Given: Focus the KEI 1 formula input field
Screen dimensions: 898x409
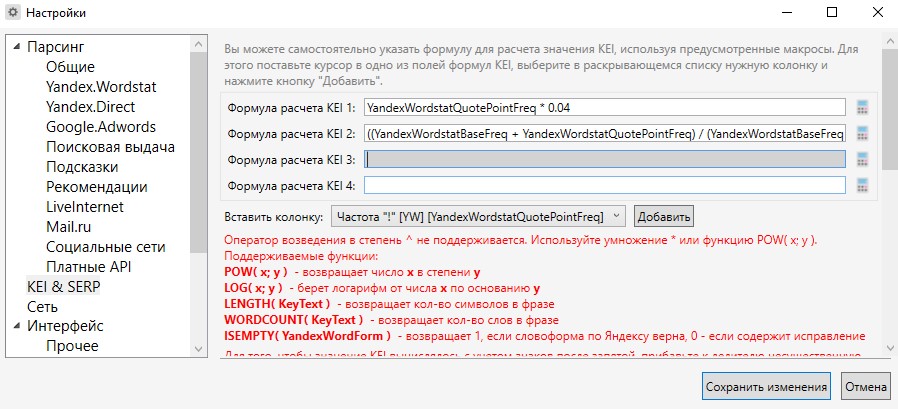Looking at the screenshot, I should coord(605,107).
